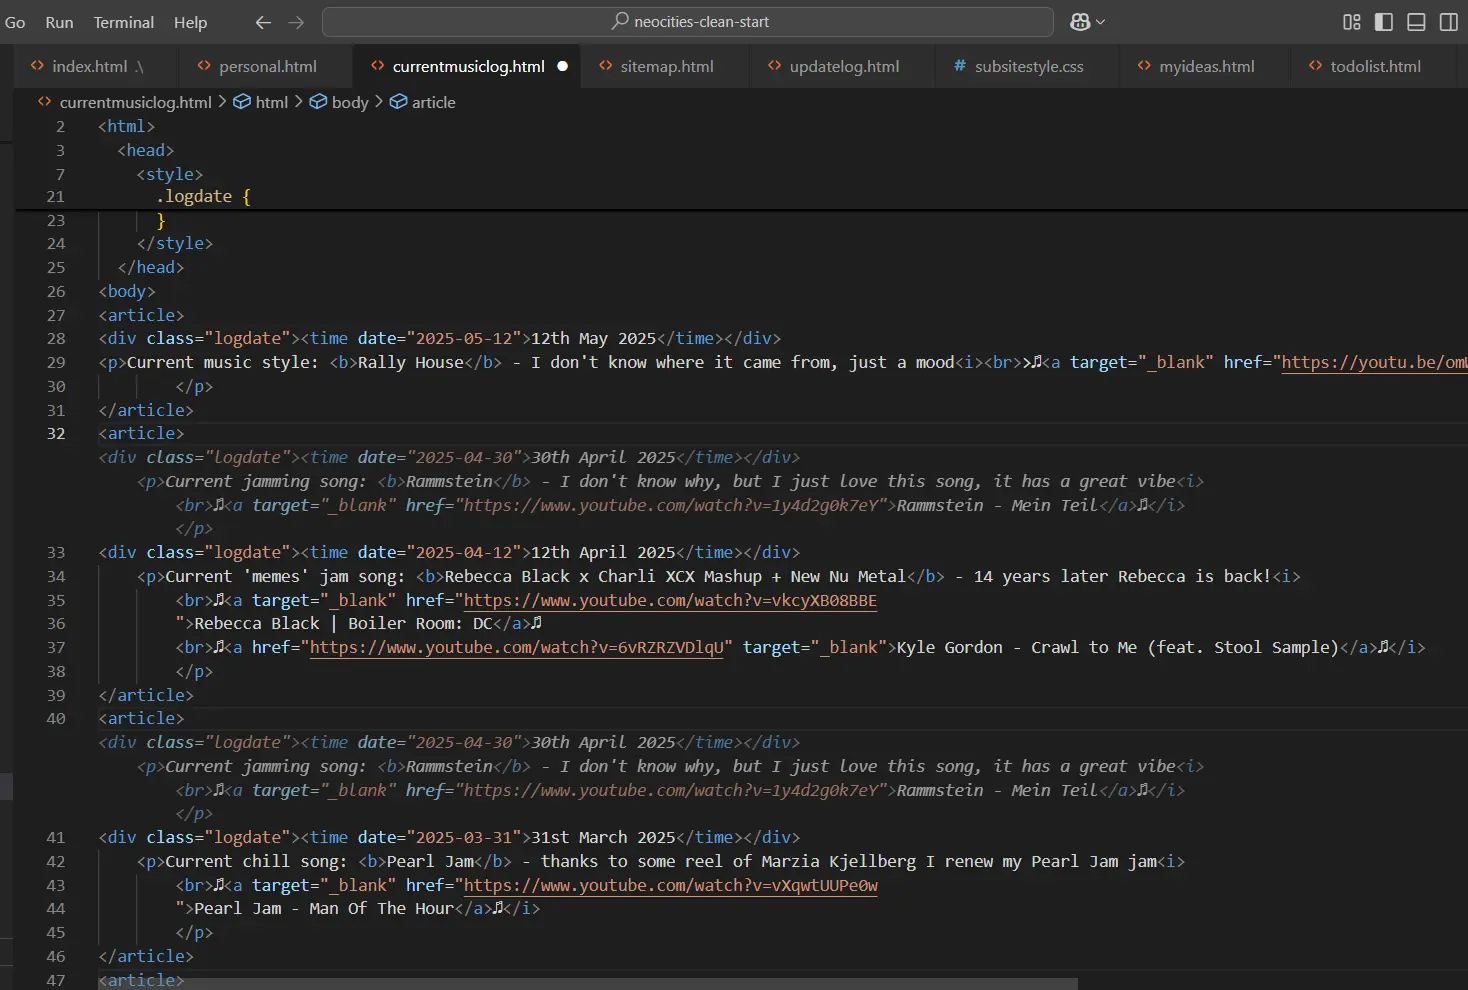Click the updatelog.html tab file icon

click(x=774, y=66)
